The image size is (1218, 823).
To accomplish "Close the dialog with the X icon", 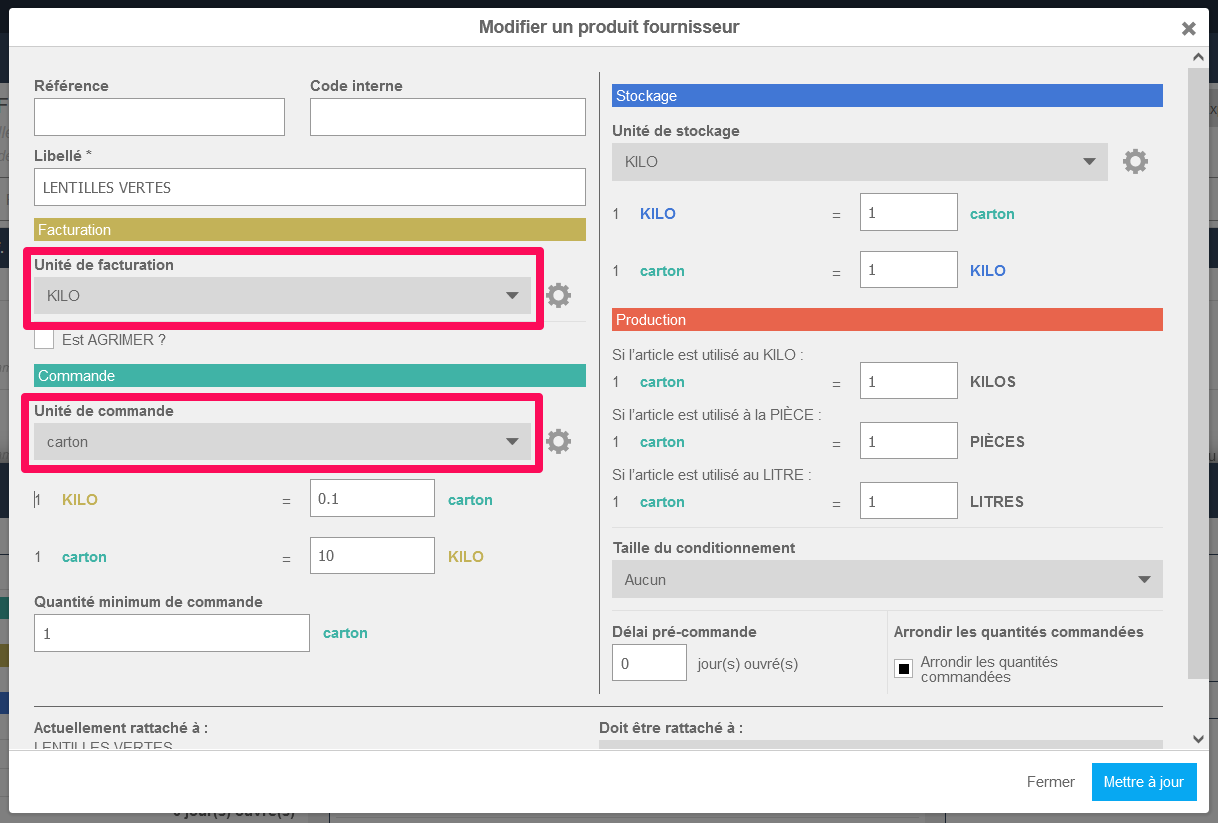I will (x=1188, y=29).
